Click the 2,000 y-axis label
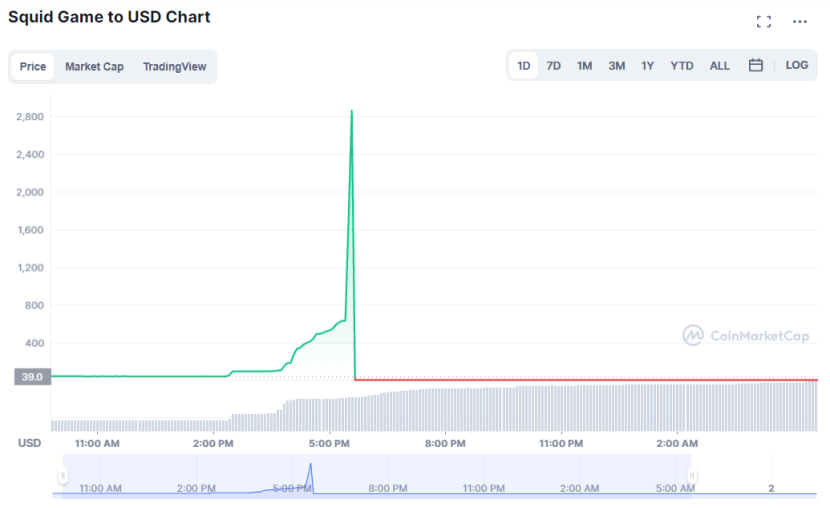Image resolution: width=830 pixels, height=508 pixels. [x=30, y=192]
